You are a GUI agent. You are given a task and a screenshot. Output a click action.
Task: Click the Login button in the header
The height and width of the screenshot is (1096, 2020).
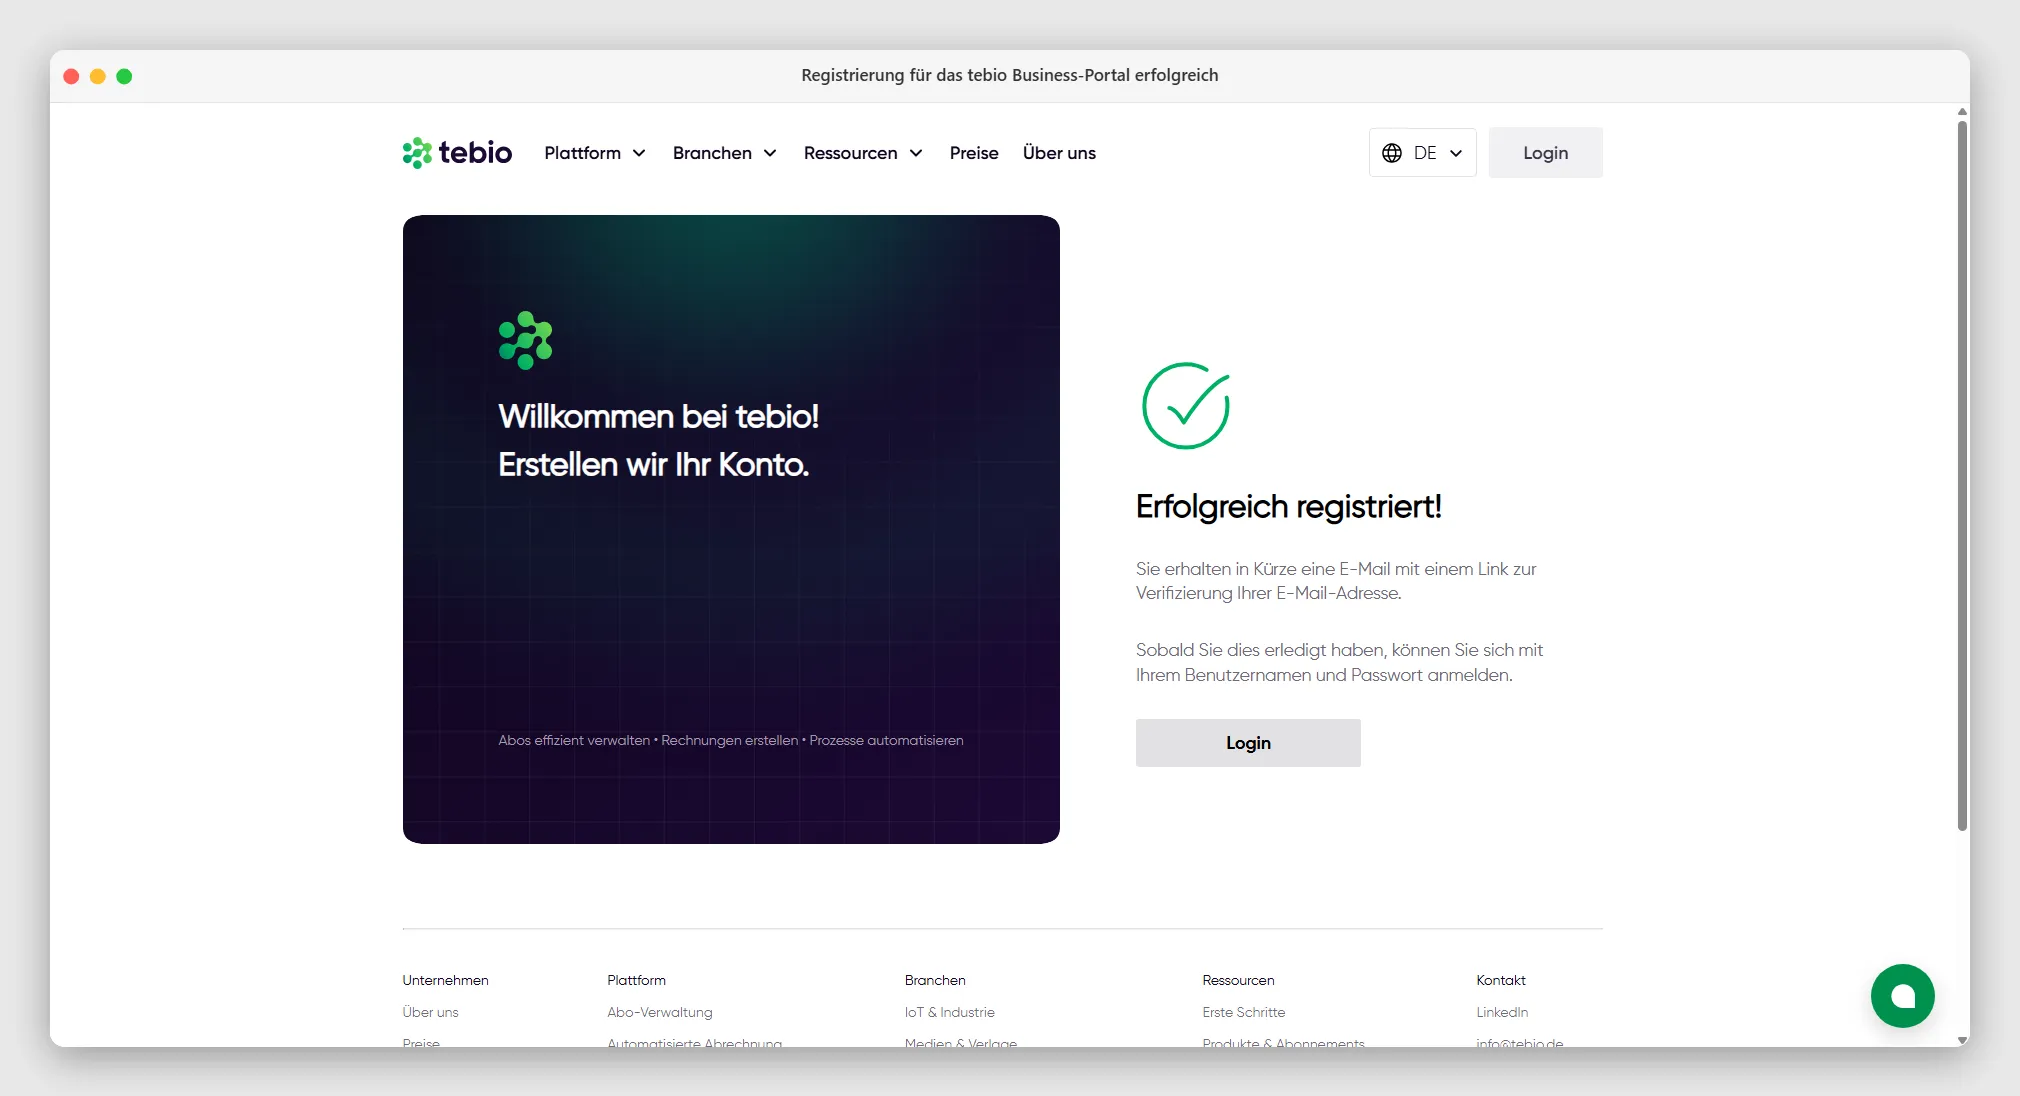pyautogui.click(x=1545, y=153)
